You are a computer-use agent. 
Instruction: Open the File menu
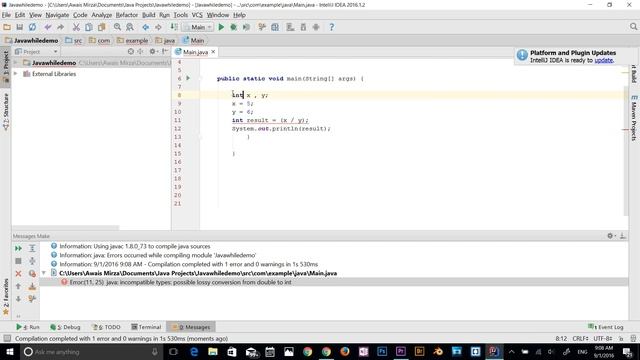(x=6, y=15)
